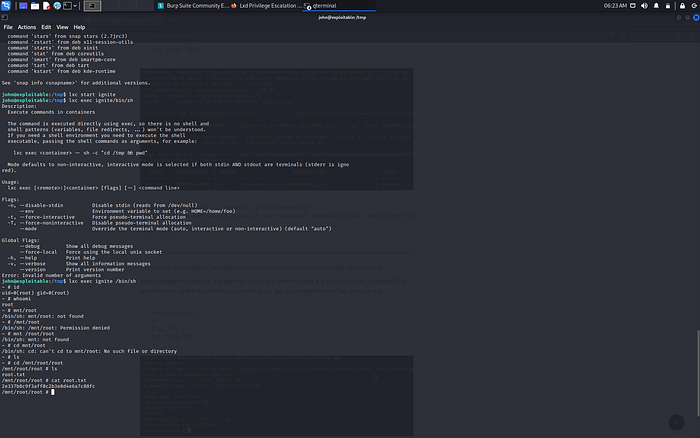
Task: Maximize the qterminal window
Action: point(688,17)
